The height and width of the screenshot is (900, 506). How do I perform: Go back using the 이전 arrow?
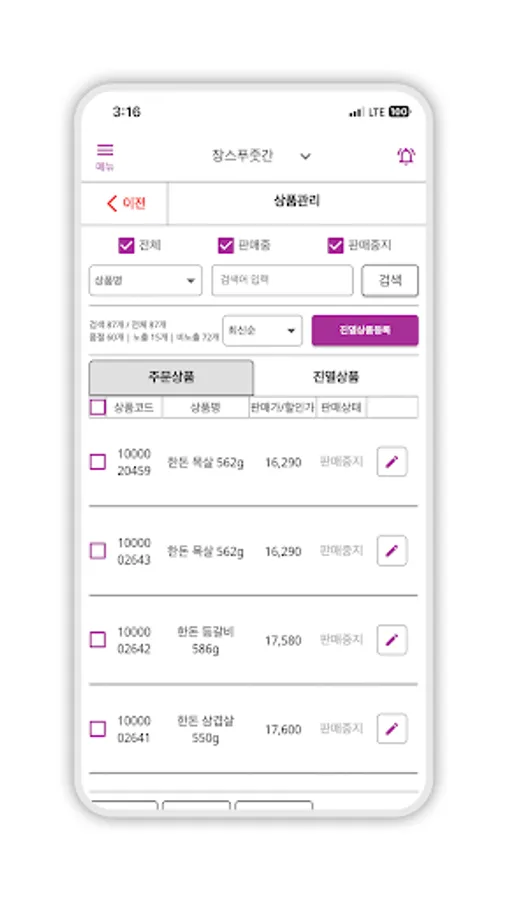click(126, 203)
